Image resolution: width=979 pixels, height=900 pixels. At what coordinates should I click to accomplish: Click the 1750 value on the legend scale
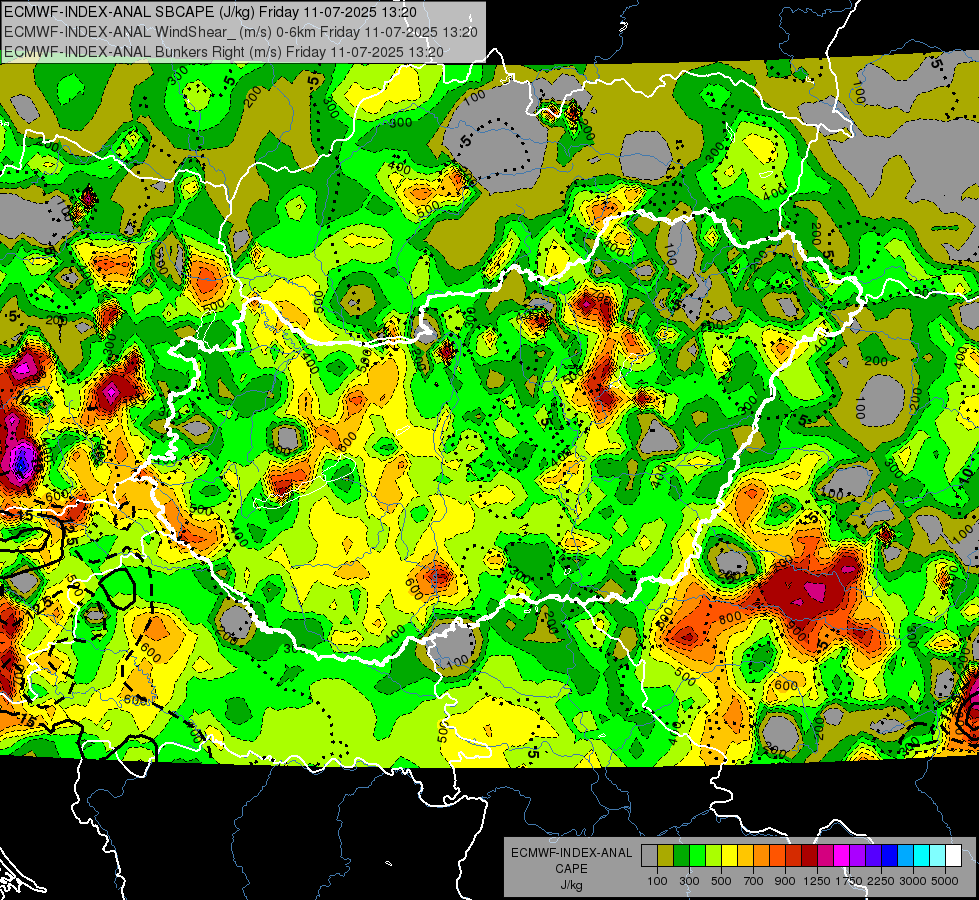click(849, 881)
